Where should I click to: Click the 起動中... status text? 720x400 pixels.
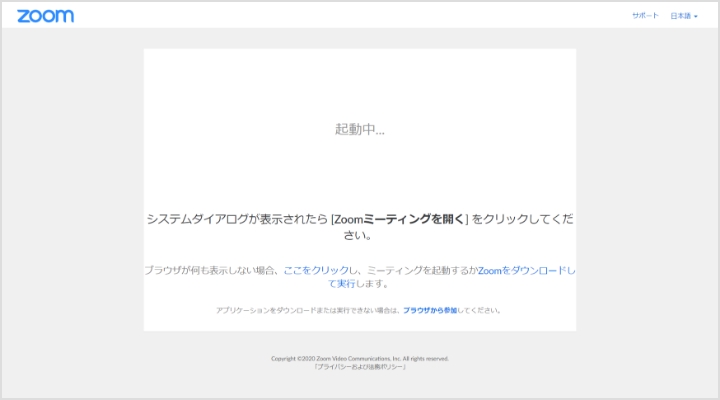click(x=360, y=130)
